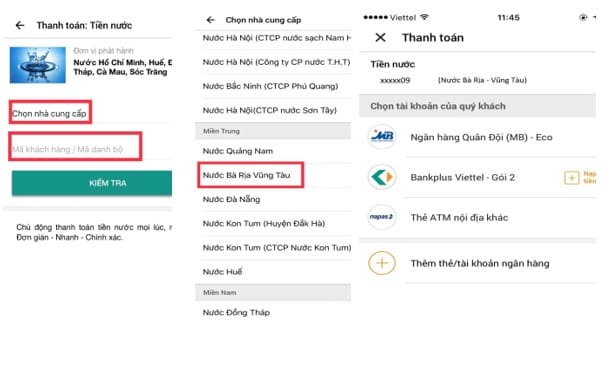Open the Chọn nhà cung cấp selector

pos(50,113)
